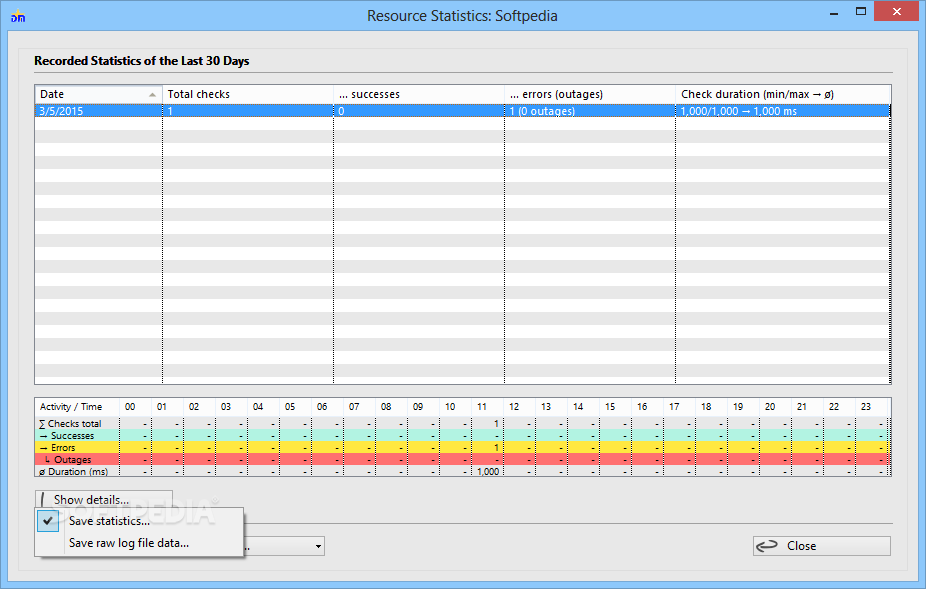Click the '1,000/1,000 → 1,000 ms' cell
Viewport: 926px width, 589px height.
coord(783,111)
